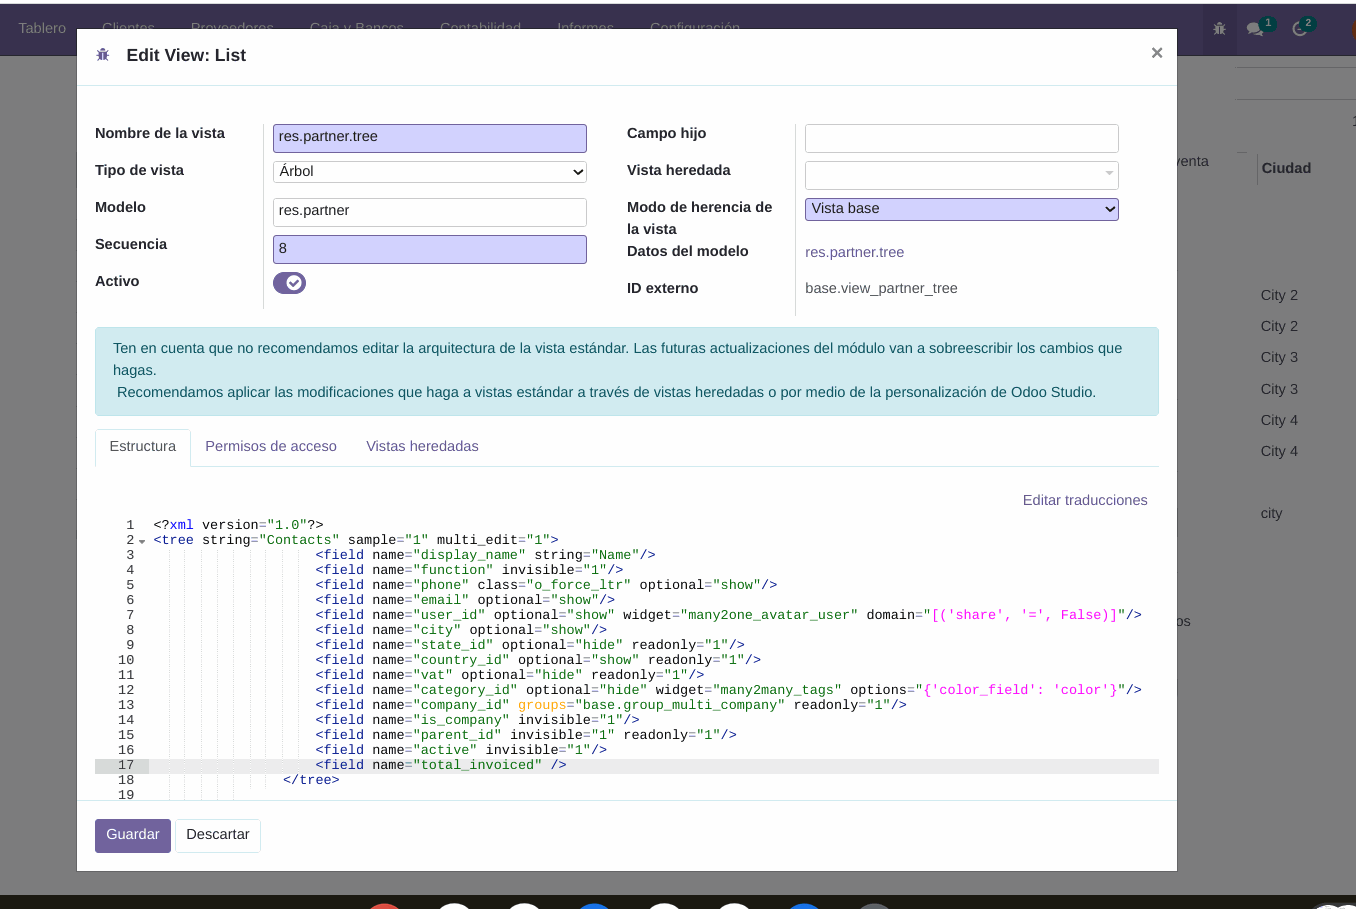This screenshot has width=1356, height=909.
Task: Click the Modelo input field
Action: tap(430, 212)
